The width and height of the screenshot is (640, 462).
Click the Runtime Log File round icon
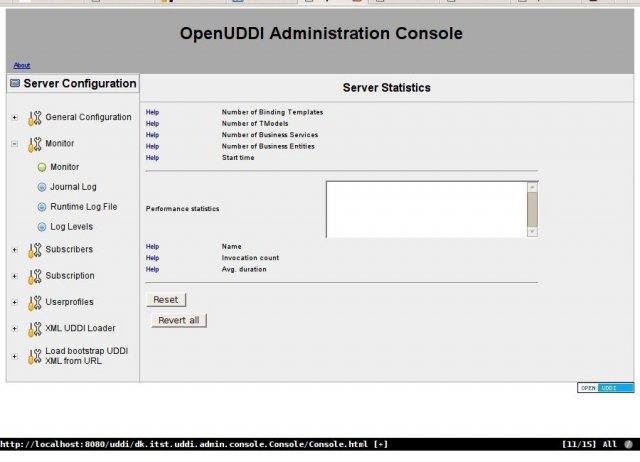[42, 207]
